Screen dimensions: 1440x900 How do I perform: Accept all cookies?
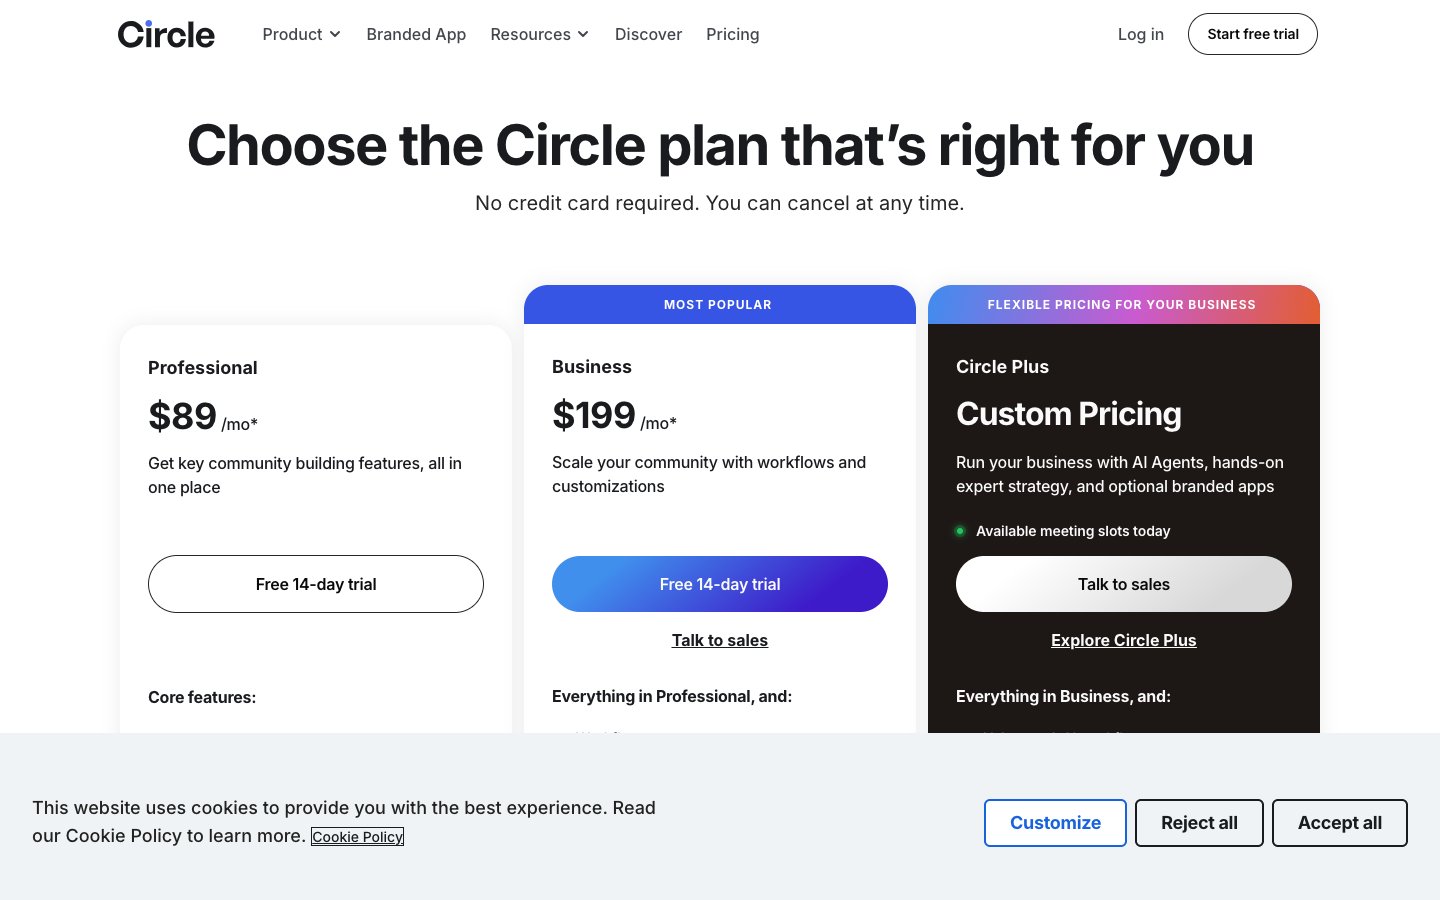coord(1339,823)
